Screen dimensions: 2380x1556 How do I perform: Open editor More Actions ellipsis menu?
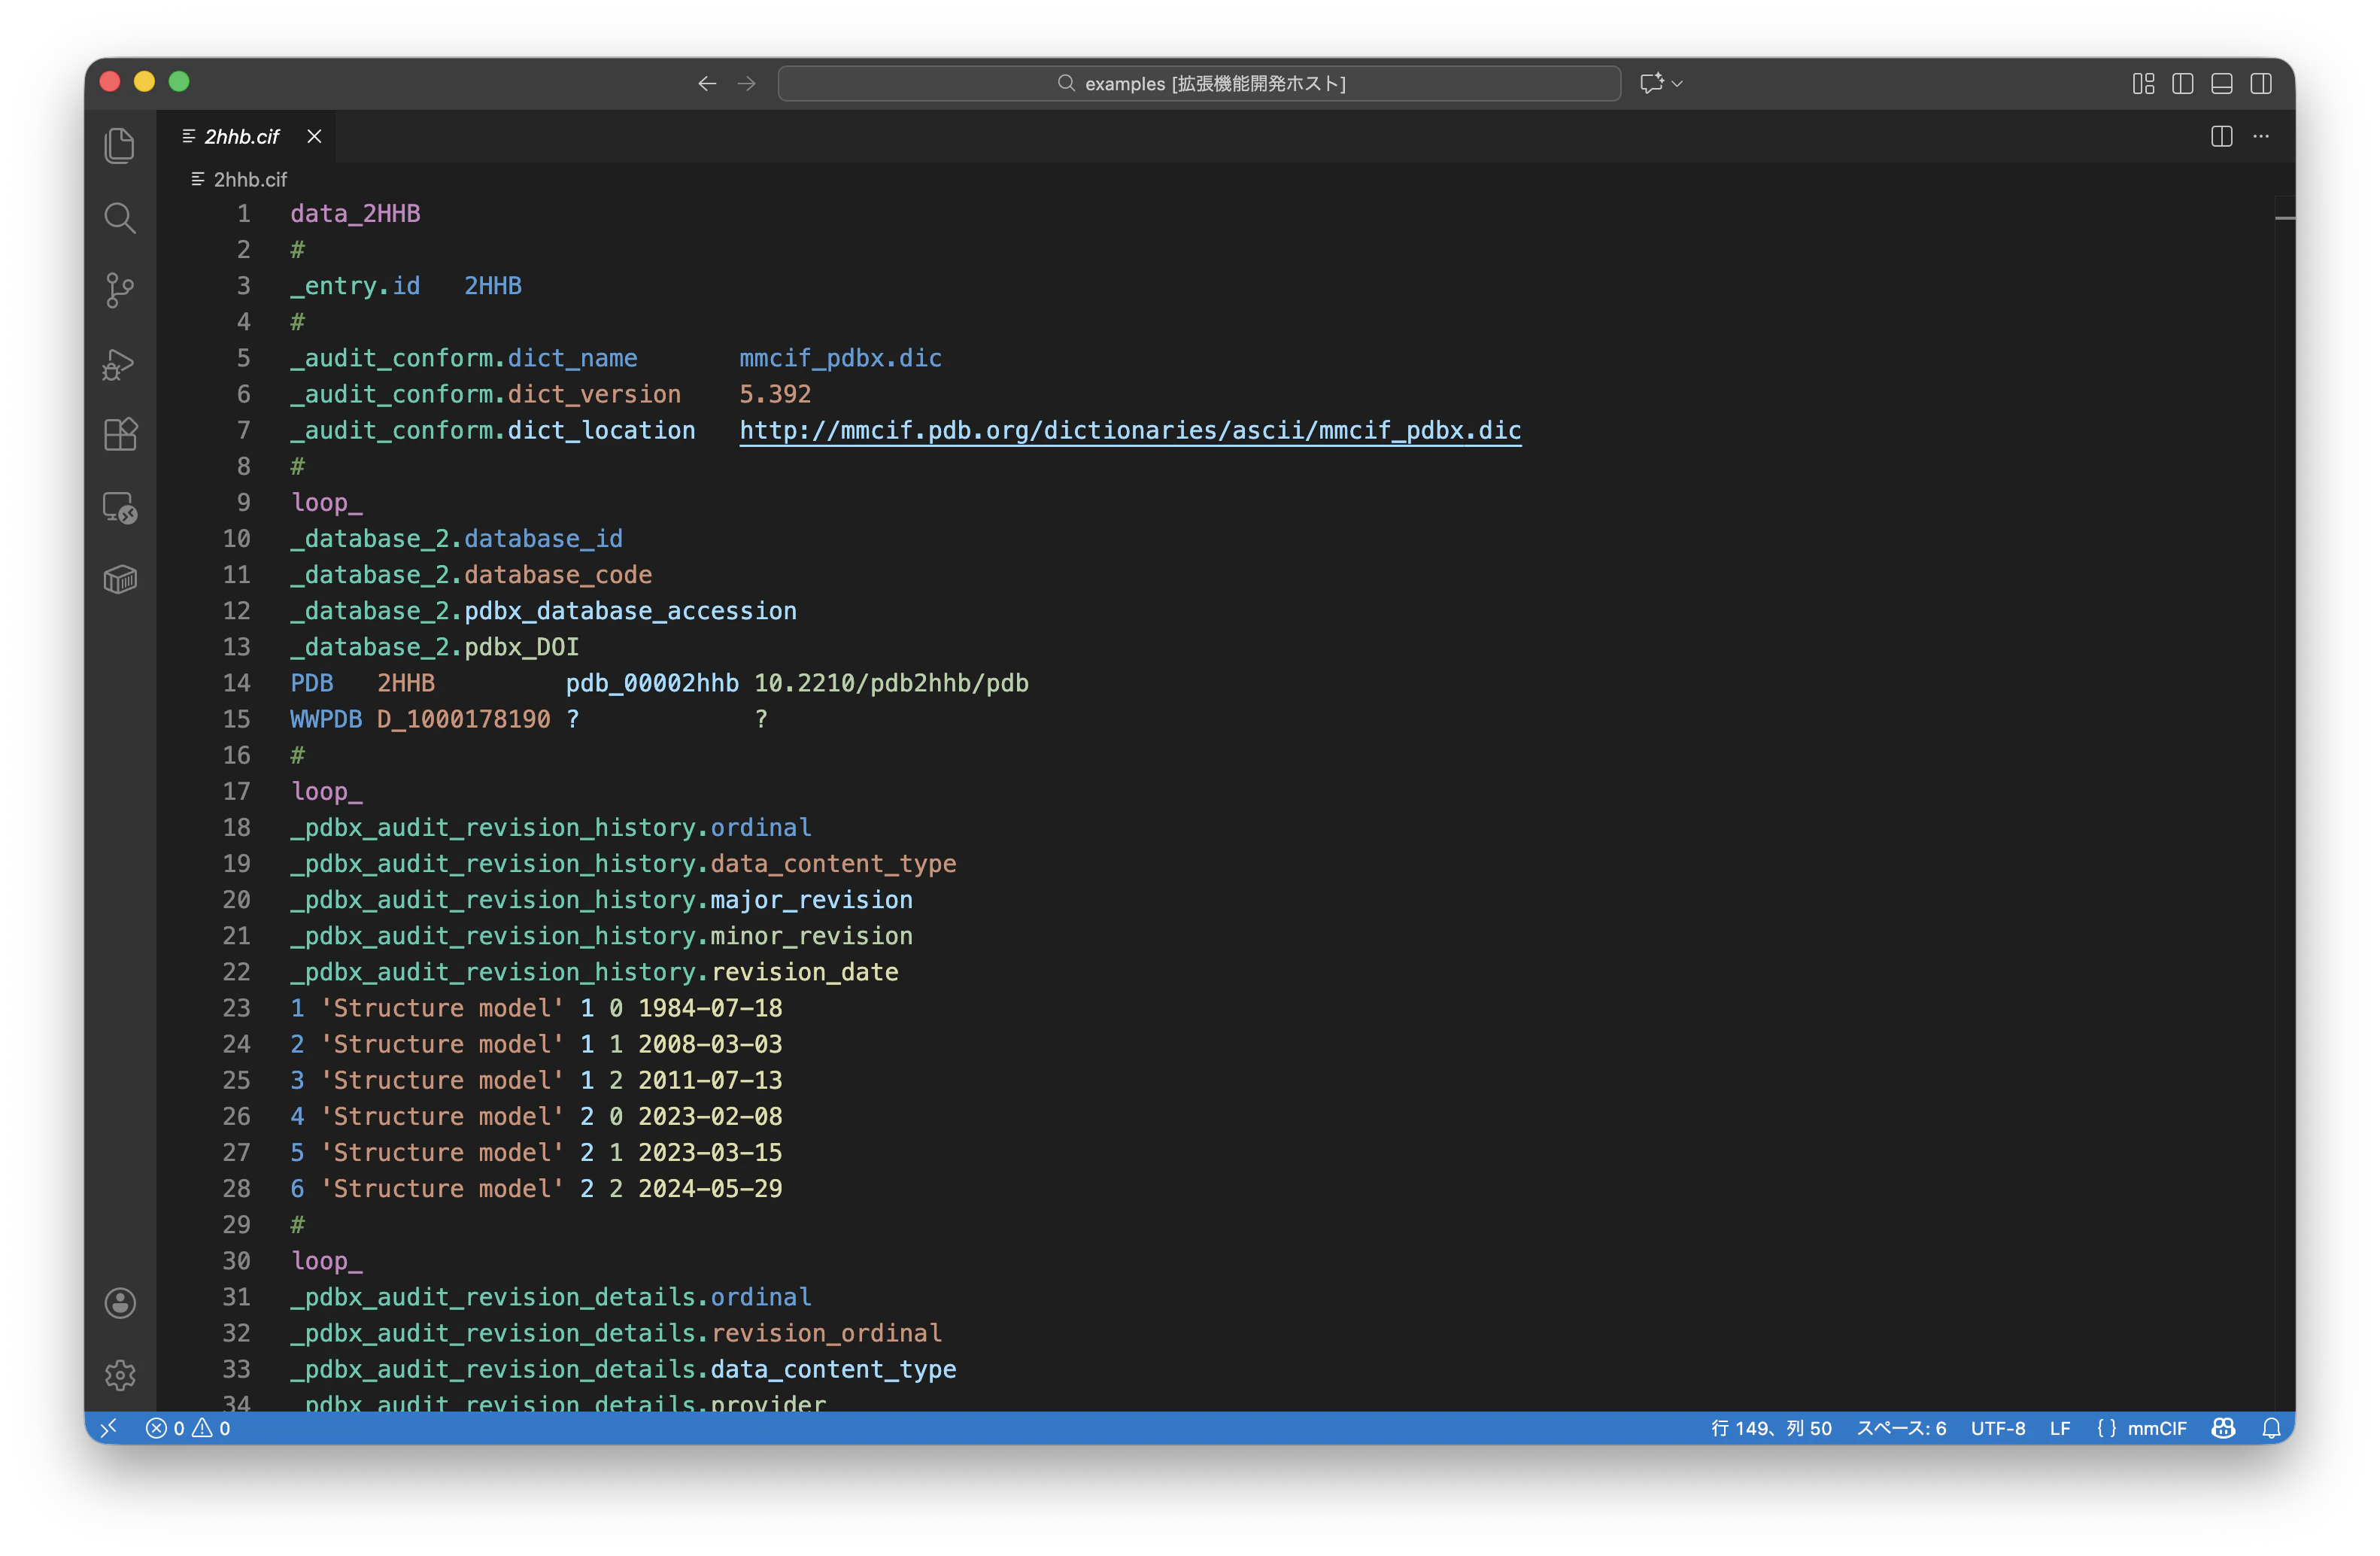[2260, 137]
